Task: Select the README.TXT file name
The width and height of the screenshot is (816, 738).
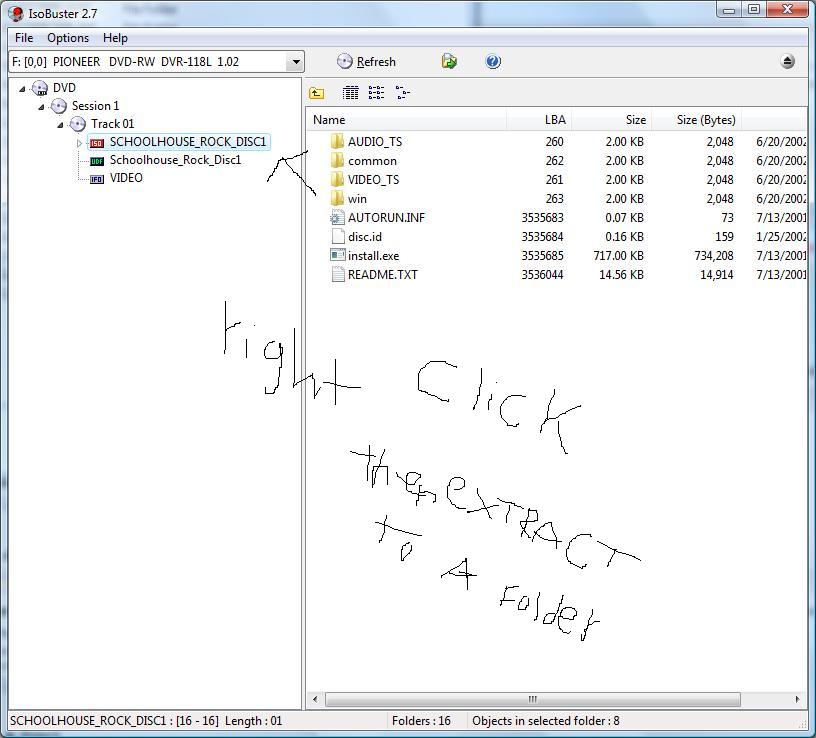Action: click(382, 275)
